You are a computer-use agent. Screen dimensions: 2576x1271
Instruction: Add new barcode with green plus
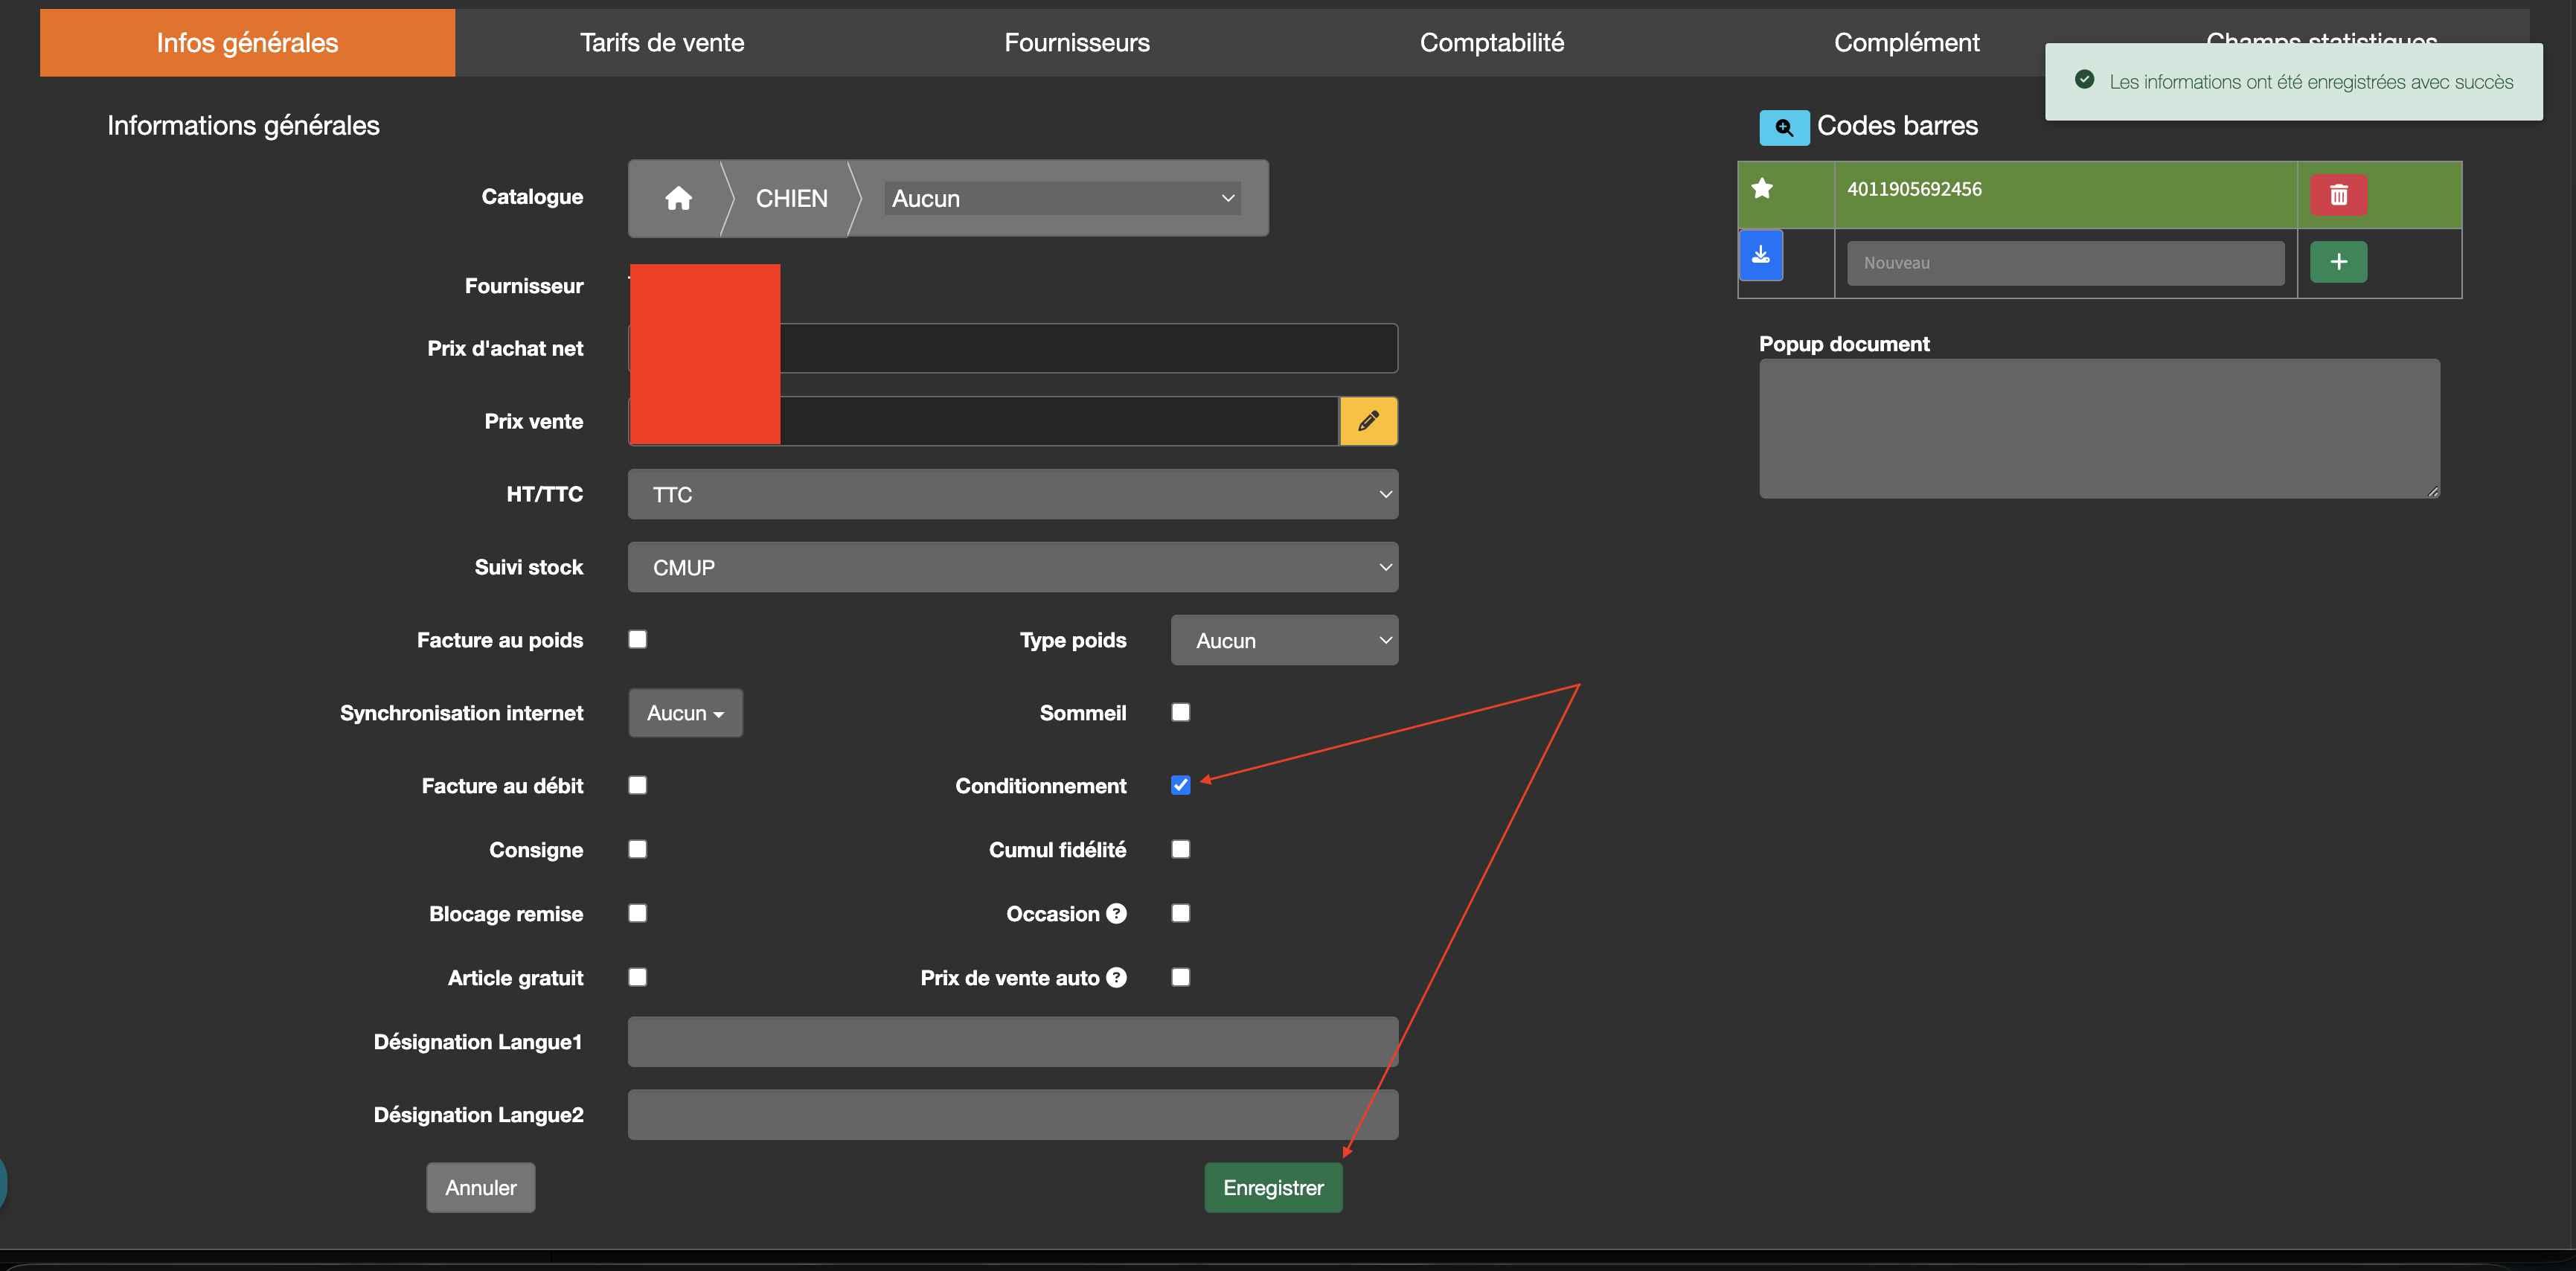coord(2337,262)
